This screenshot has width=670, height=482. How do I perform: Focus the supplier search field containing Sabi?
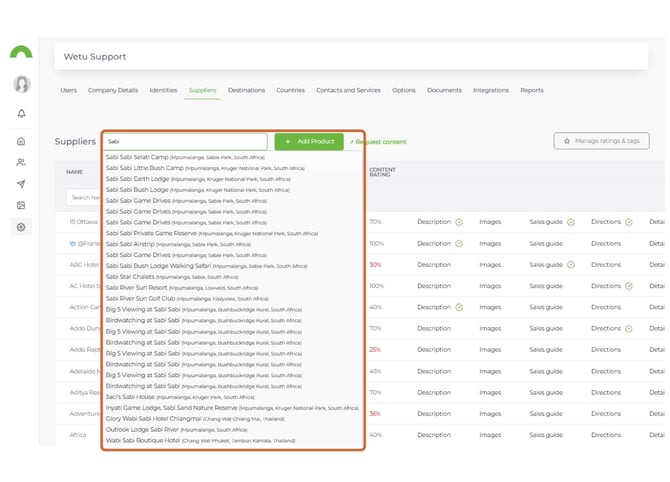coord(185,141)
